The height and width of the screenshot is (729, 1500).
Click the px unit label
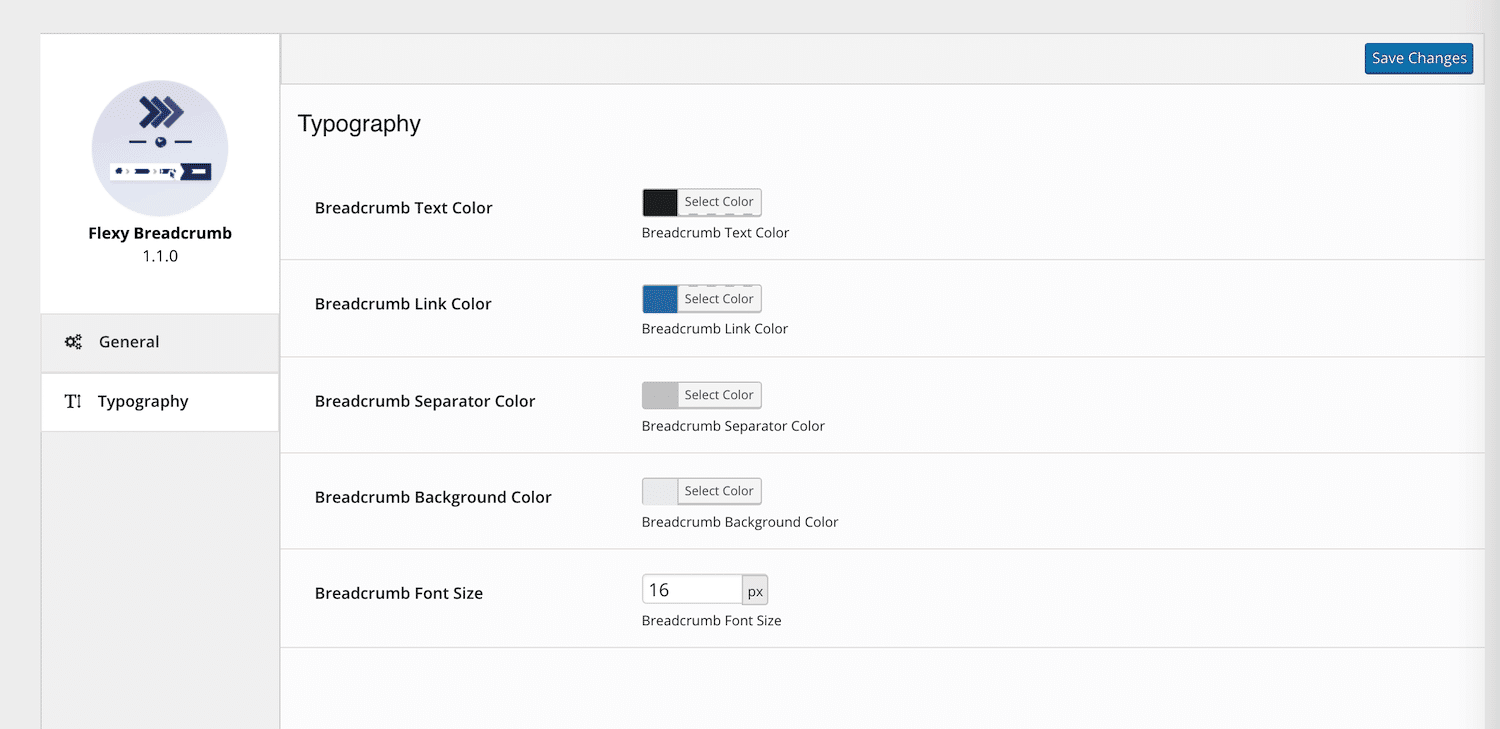(x=755, y=590)
